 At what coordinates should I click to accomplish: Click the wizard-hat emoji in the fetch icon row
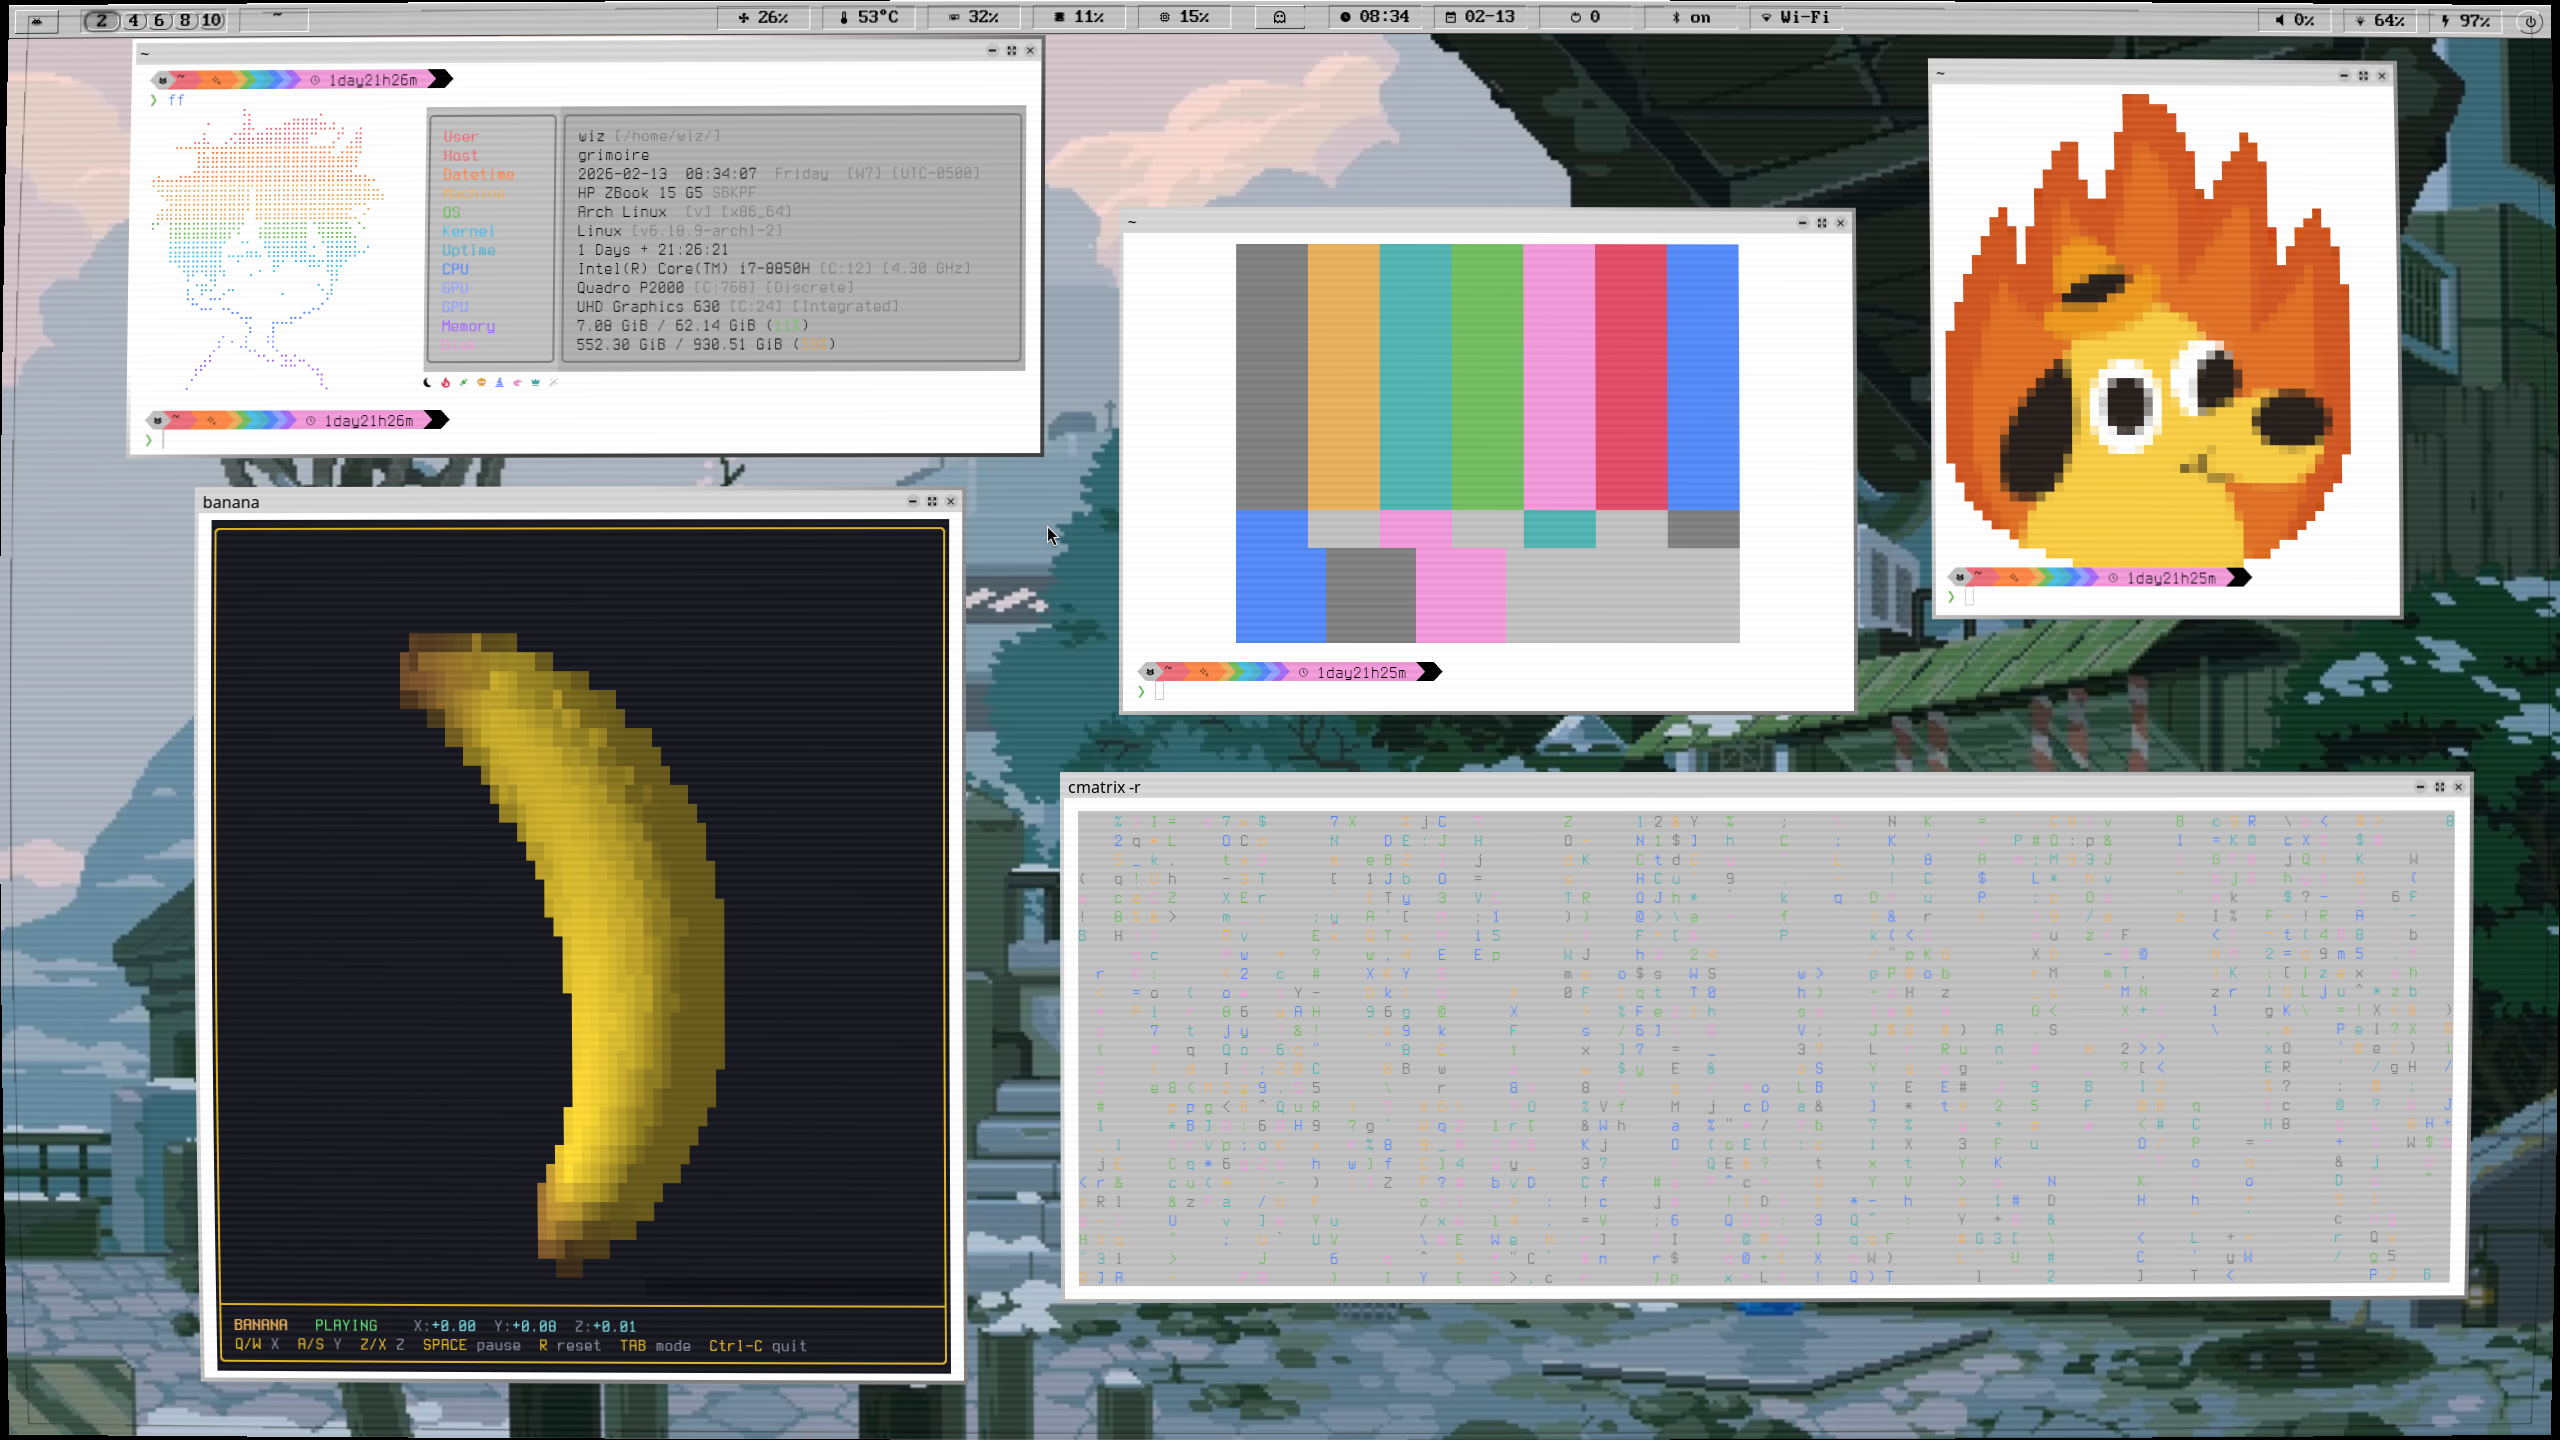point(500,382)
